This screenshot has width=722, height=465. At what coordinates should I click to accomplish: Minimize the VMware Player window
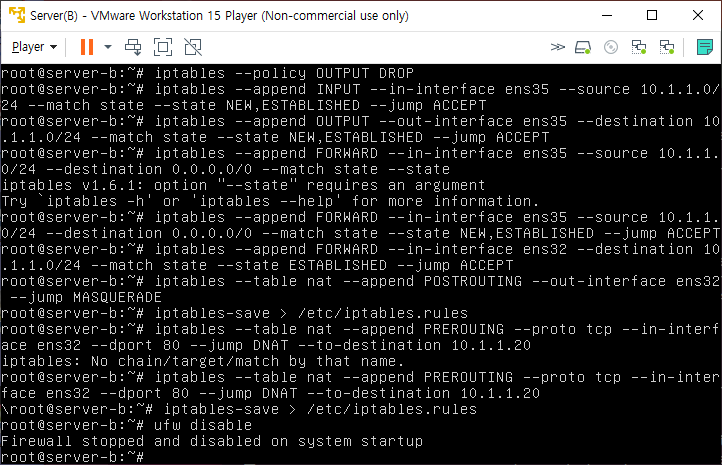pyautogui.click(x=607, y=15)
